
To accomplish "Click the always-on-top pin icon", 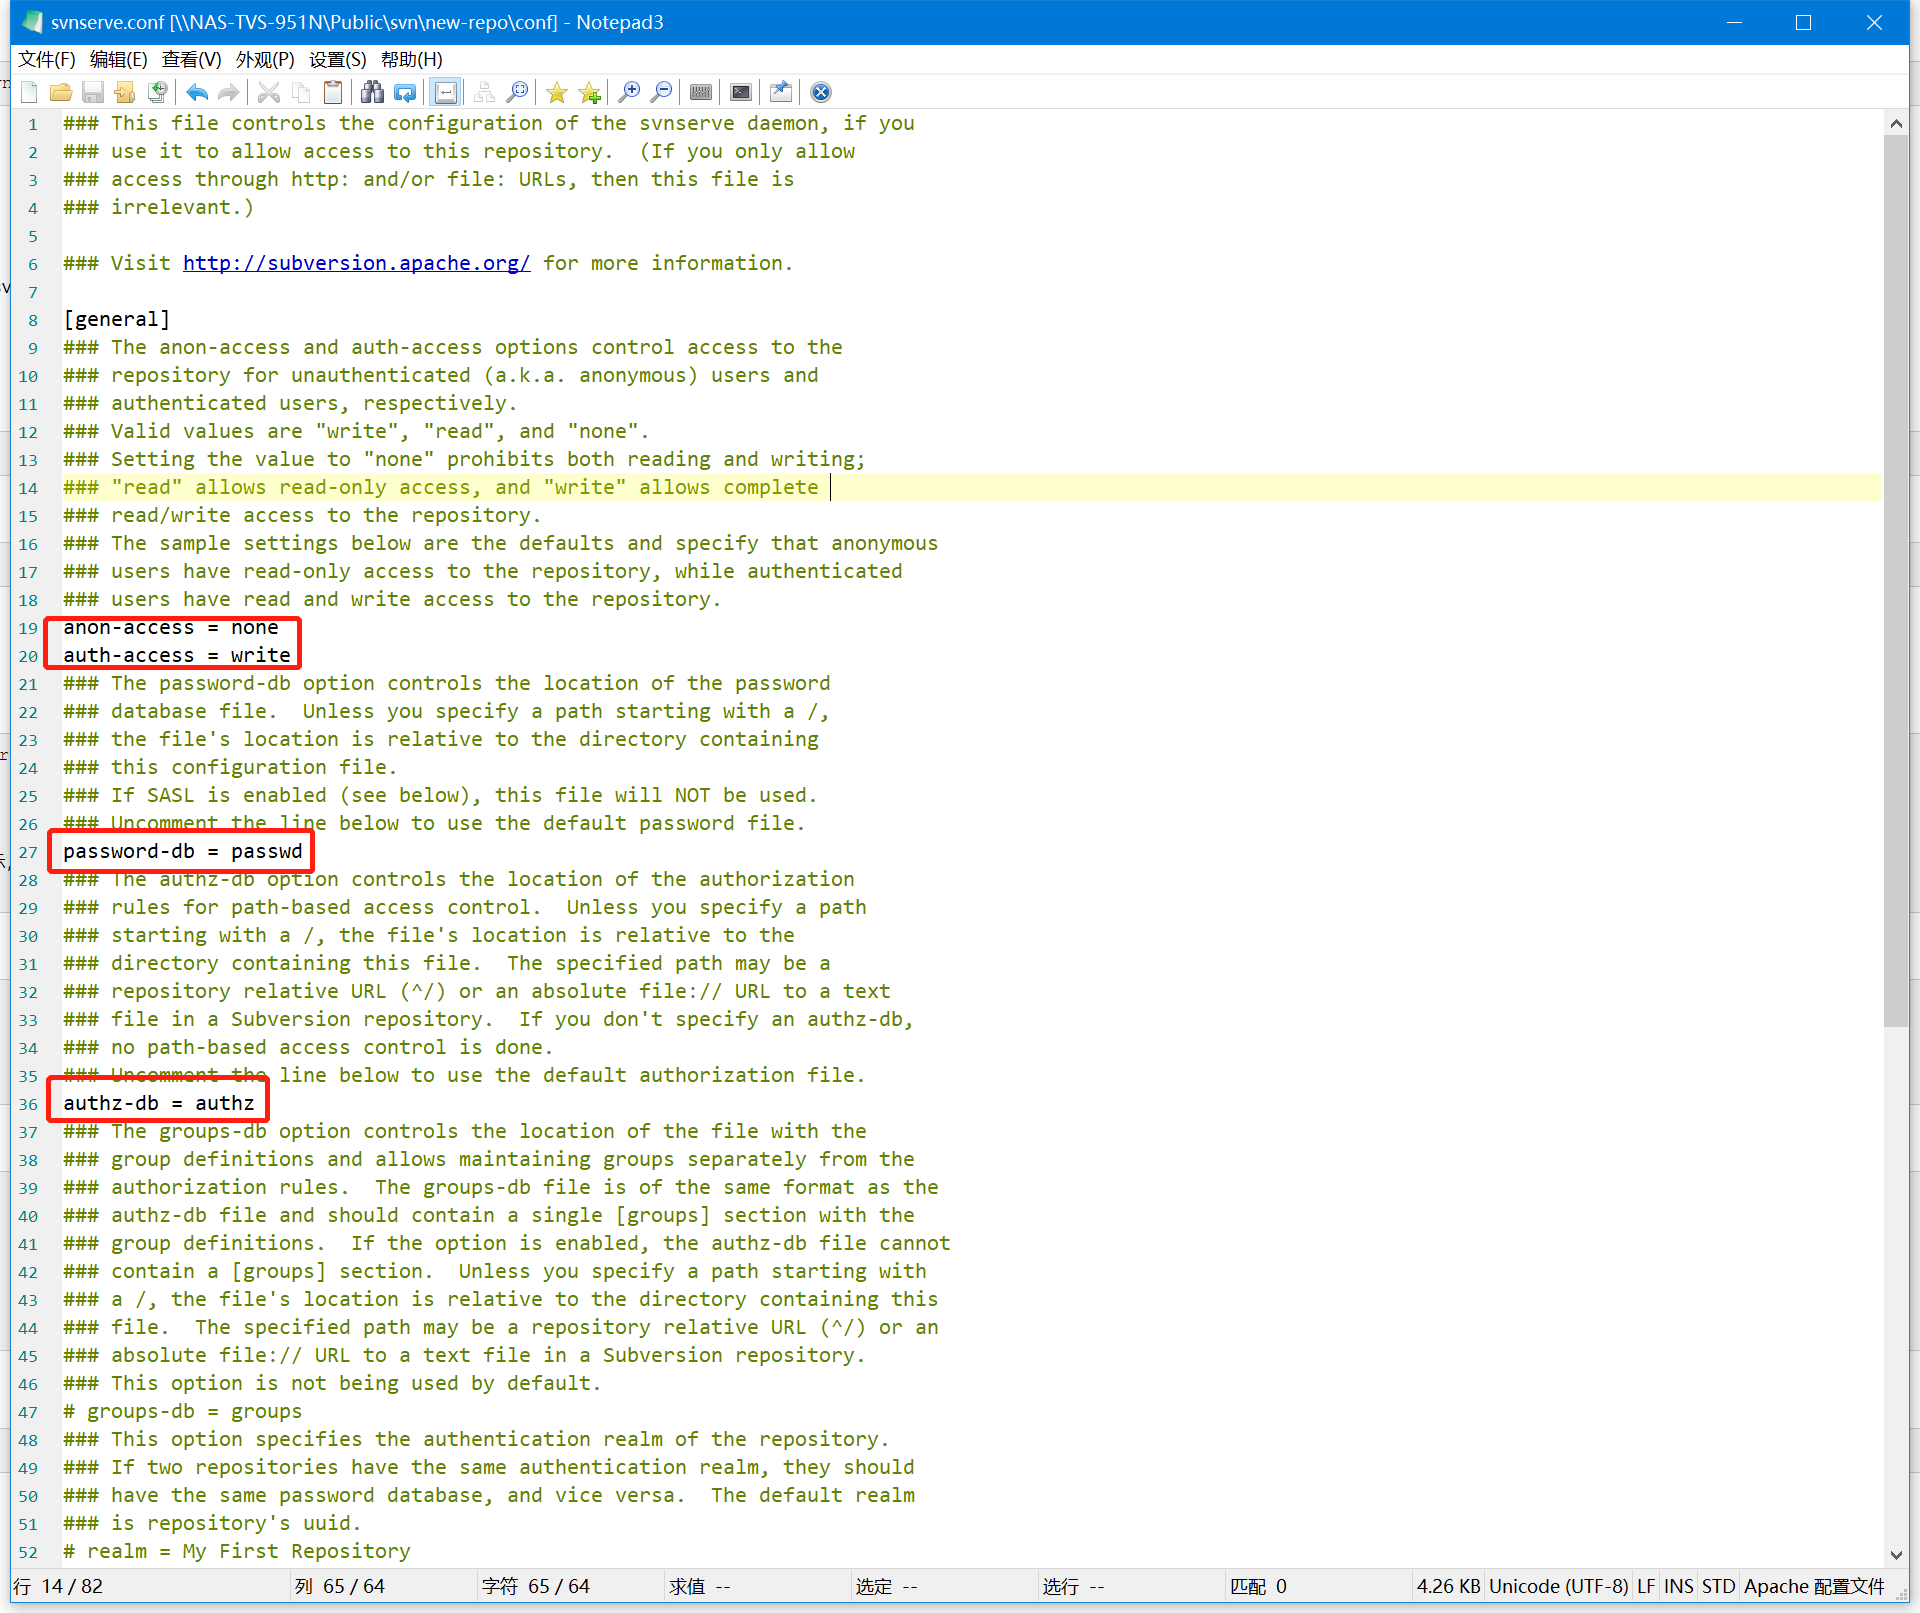I will 781,93.
